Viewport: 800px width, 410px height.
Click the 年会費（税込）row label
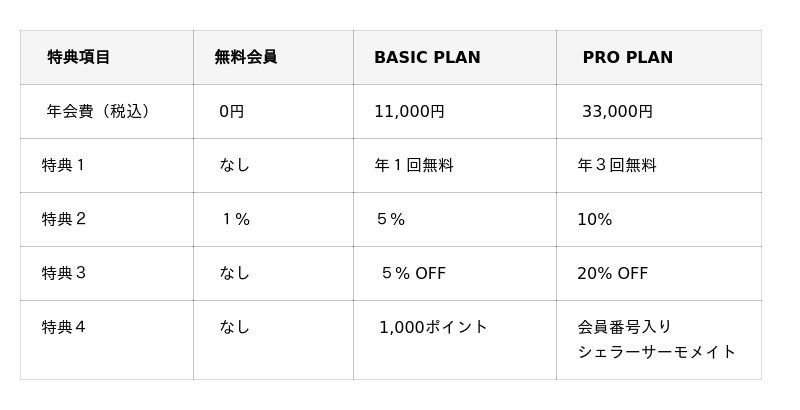(101, 111)
